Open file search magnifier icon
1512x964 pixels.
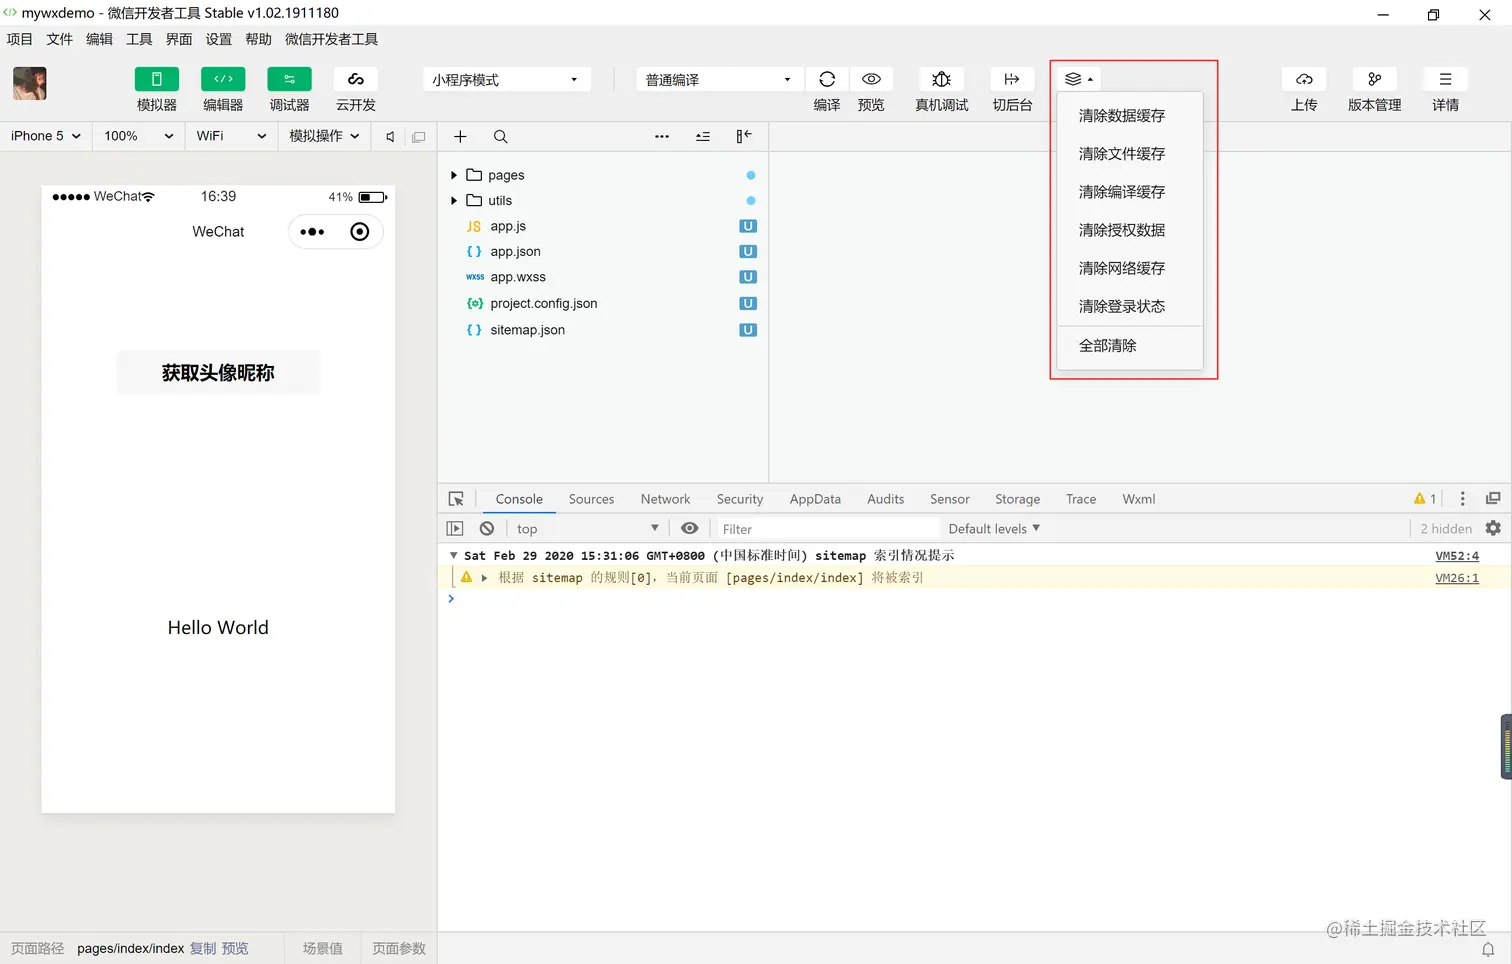501,137
